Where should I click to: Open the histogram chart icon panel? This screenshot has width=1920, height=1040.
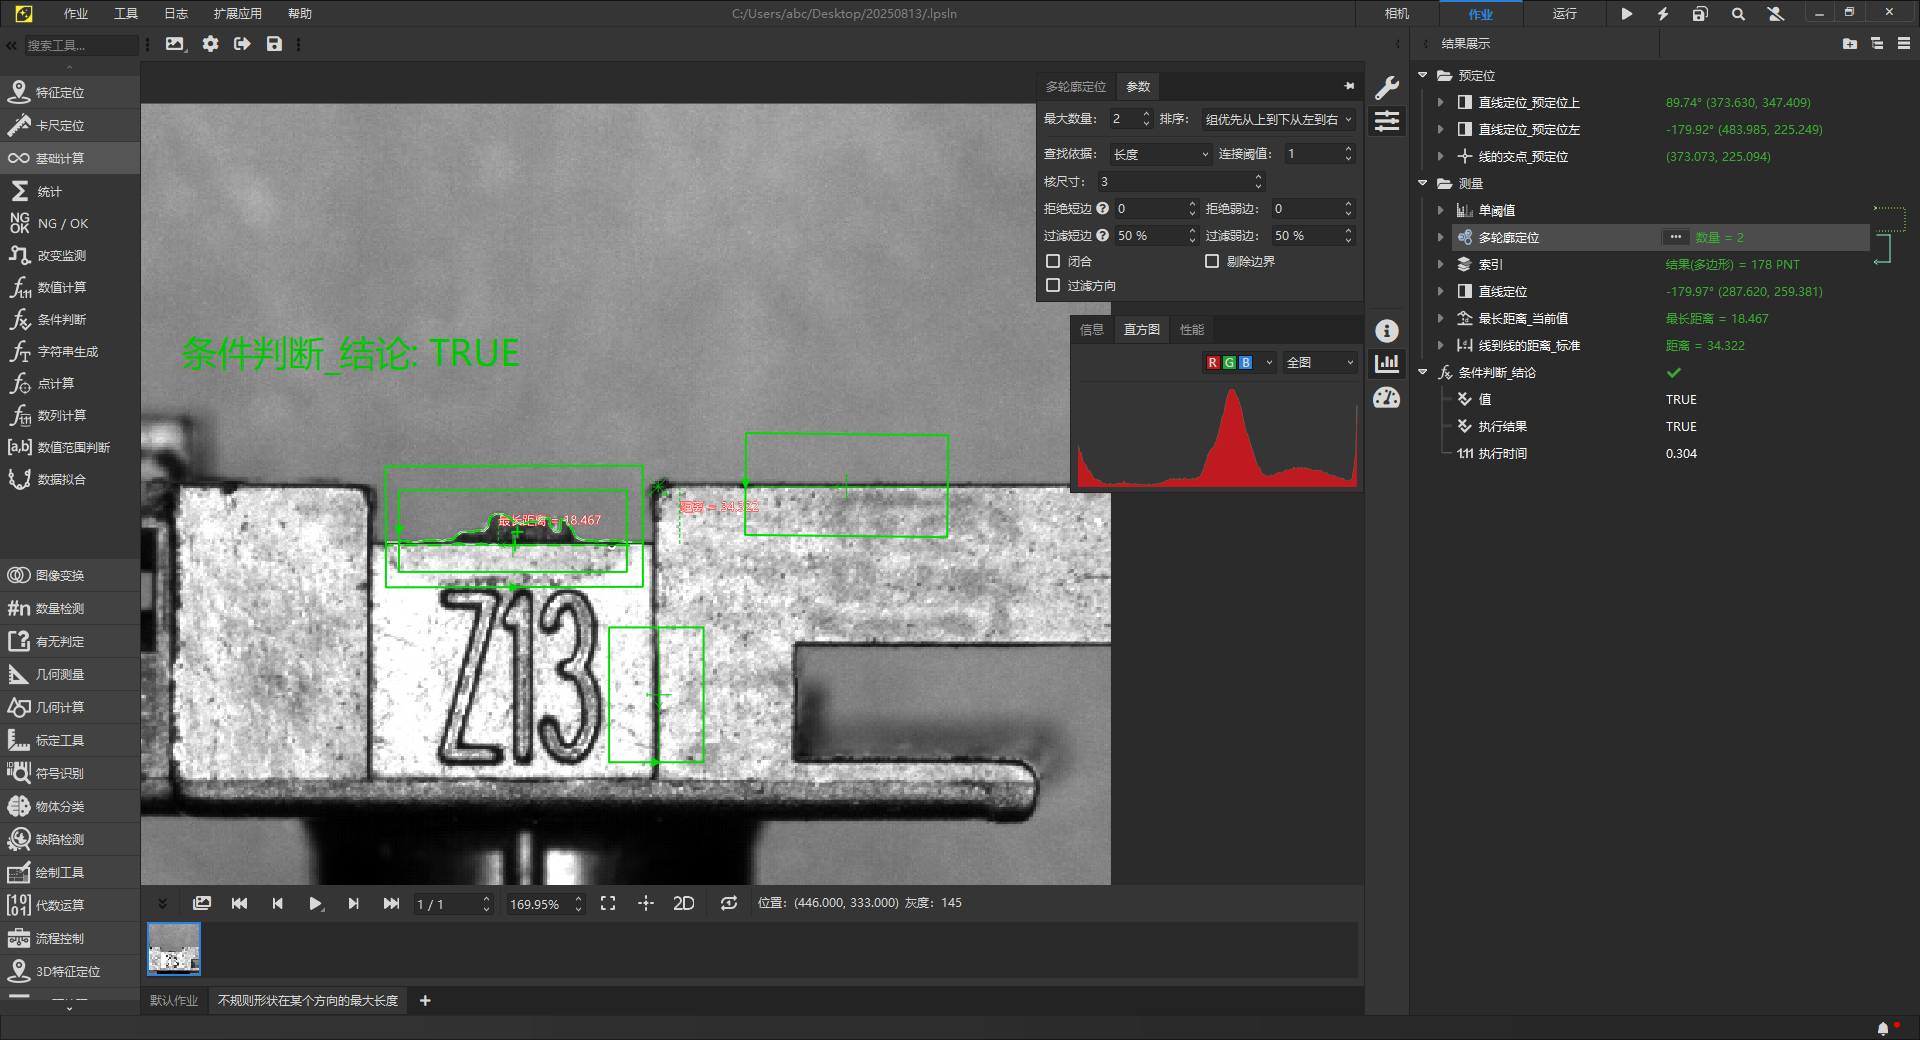tap(1387, 363)
